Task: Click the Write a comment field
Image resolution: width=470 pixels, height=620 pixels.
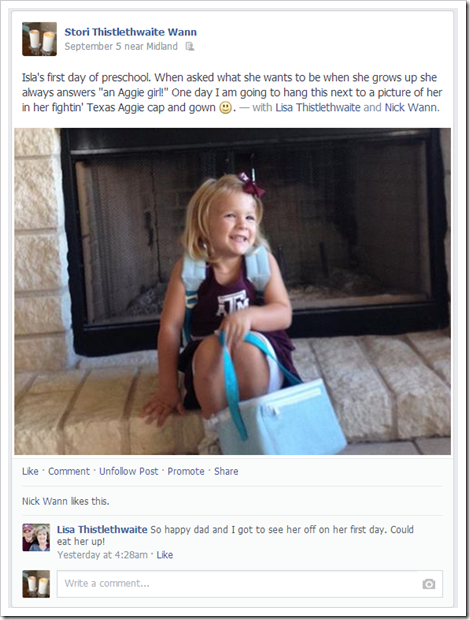Action: pyautogui.click(x=250, y=584)
